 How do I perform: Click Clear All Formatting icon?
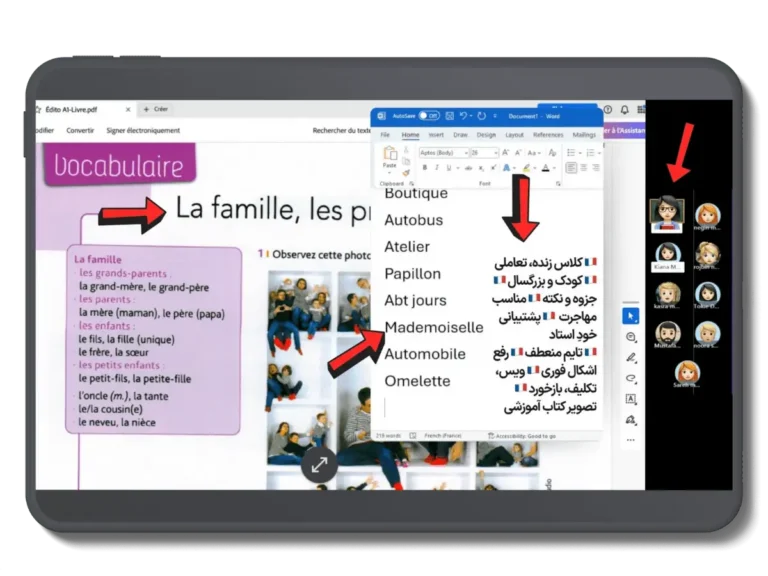(x=552, y=153)
